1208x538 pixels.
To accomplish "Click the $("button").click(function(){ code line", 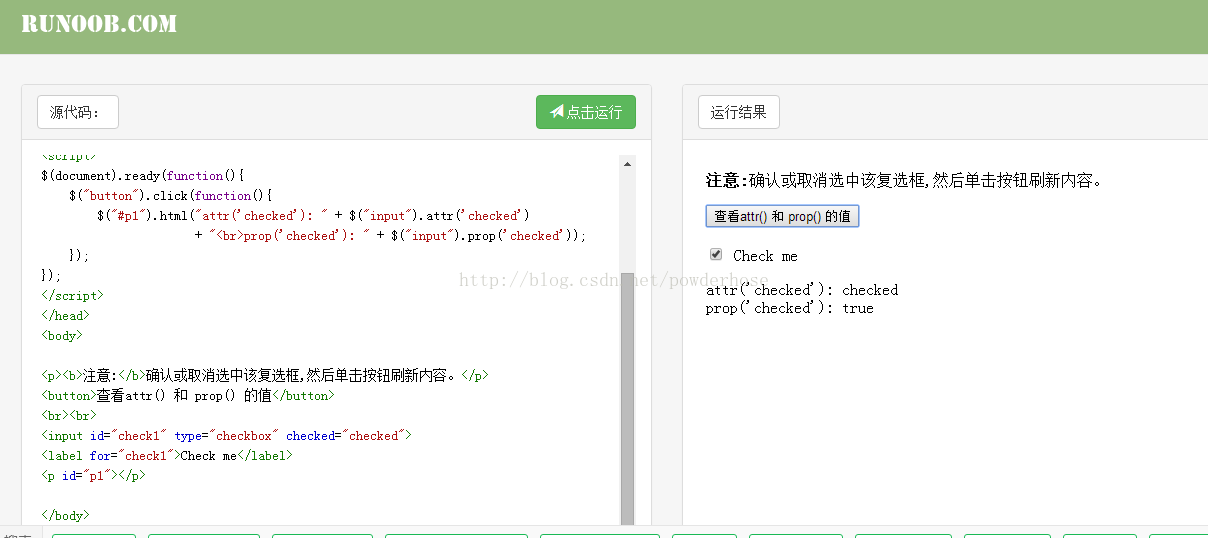I will click(x=170, y=195).
